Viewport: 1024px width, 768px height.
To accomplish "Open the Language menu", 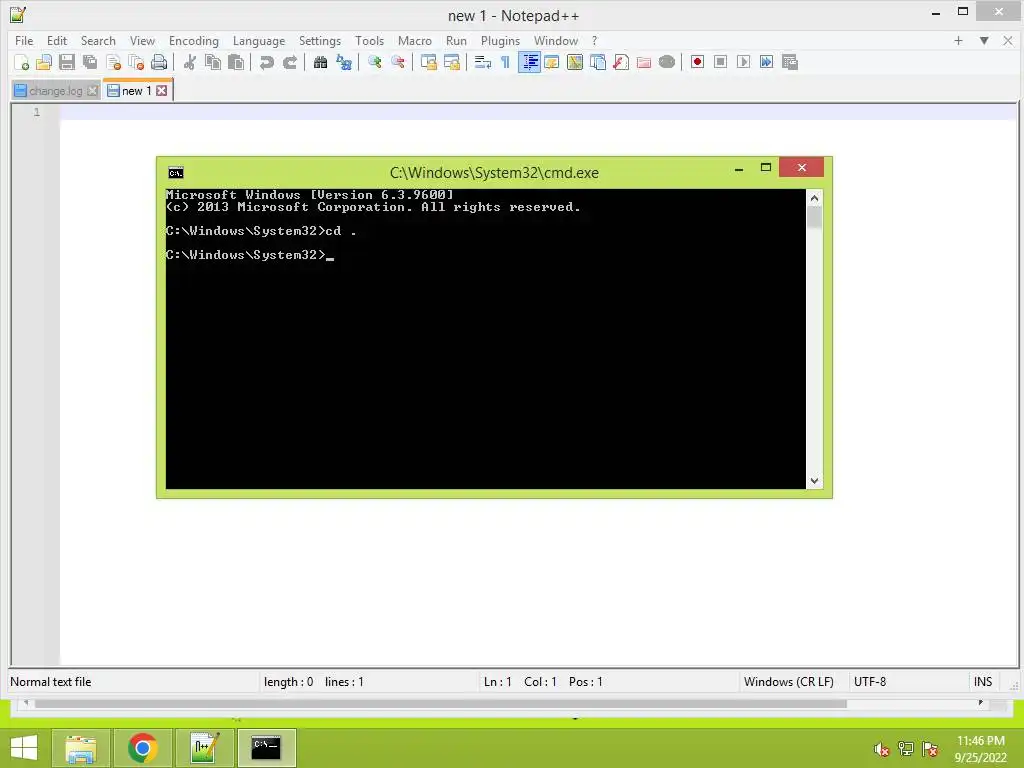I will tap(259, 40).
